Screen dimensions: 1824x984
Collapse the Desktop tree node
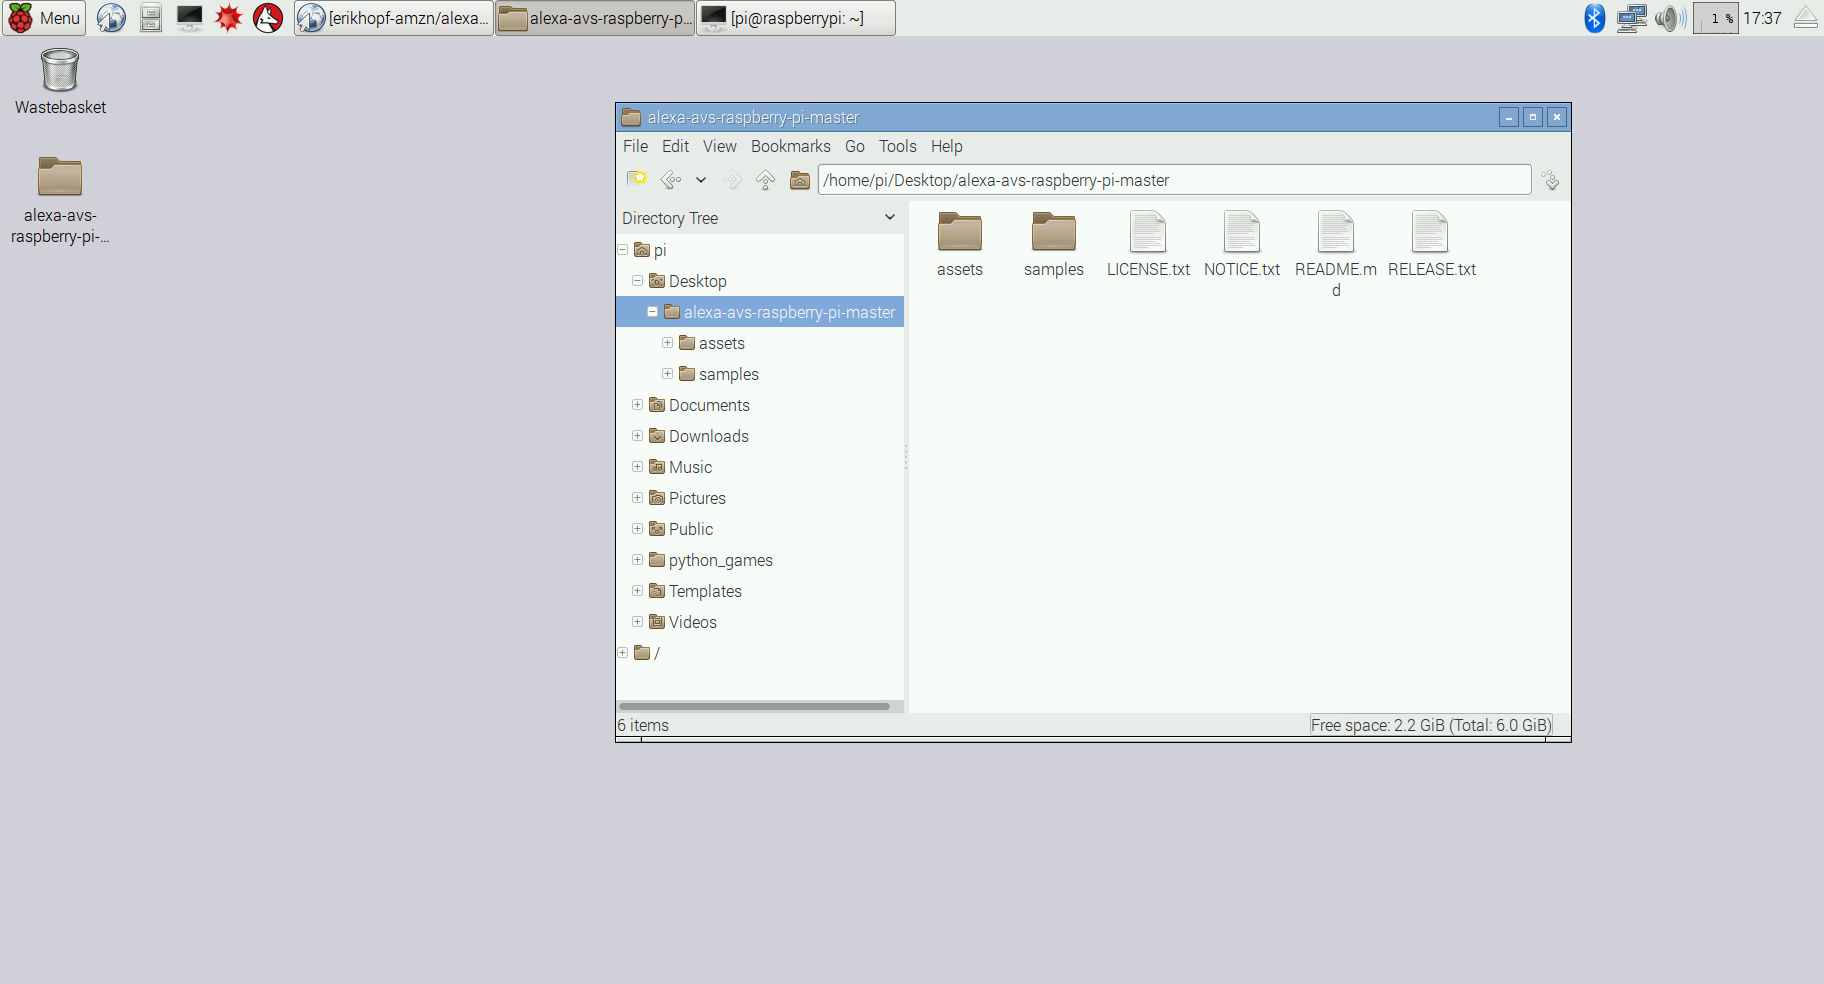click(637, 281)
